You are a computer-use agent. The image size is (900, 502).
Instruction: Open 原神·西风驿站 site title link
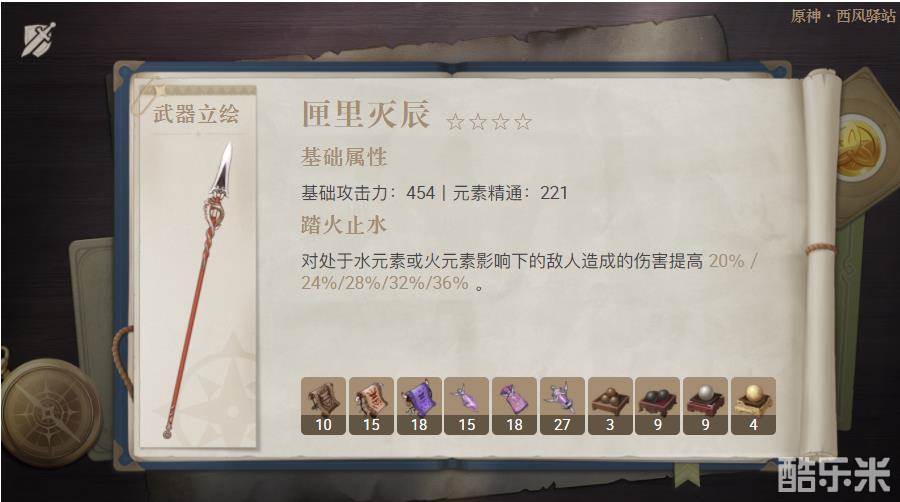tap(843, 15)
